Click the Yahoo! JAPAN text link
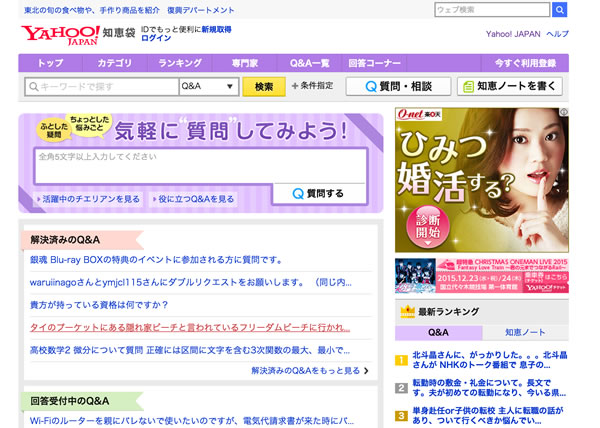Viewport: 600px width, 428px height. point(513,34)
